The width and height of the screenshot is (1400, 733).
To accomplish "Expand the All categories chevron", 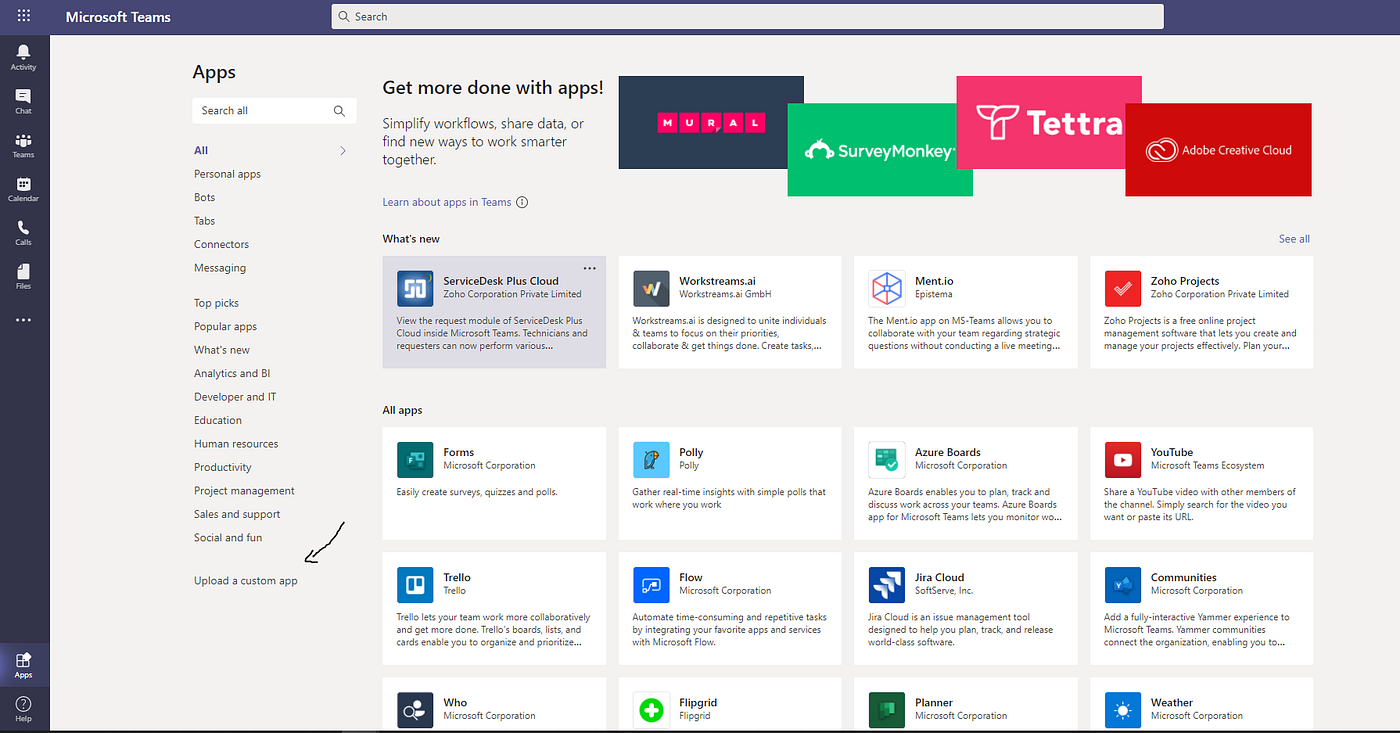I will click(343, 150).
